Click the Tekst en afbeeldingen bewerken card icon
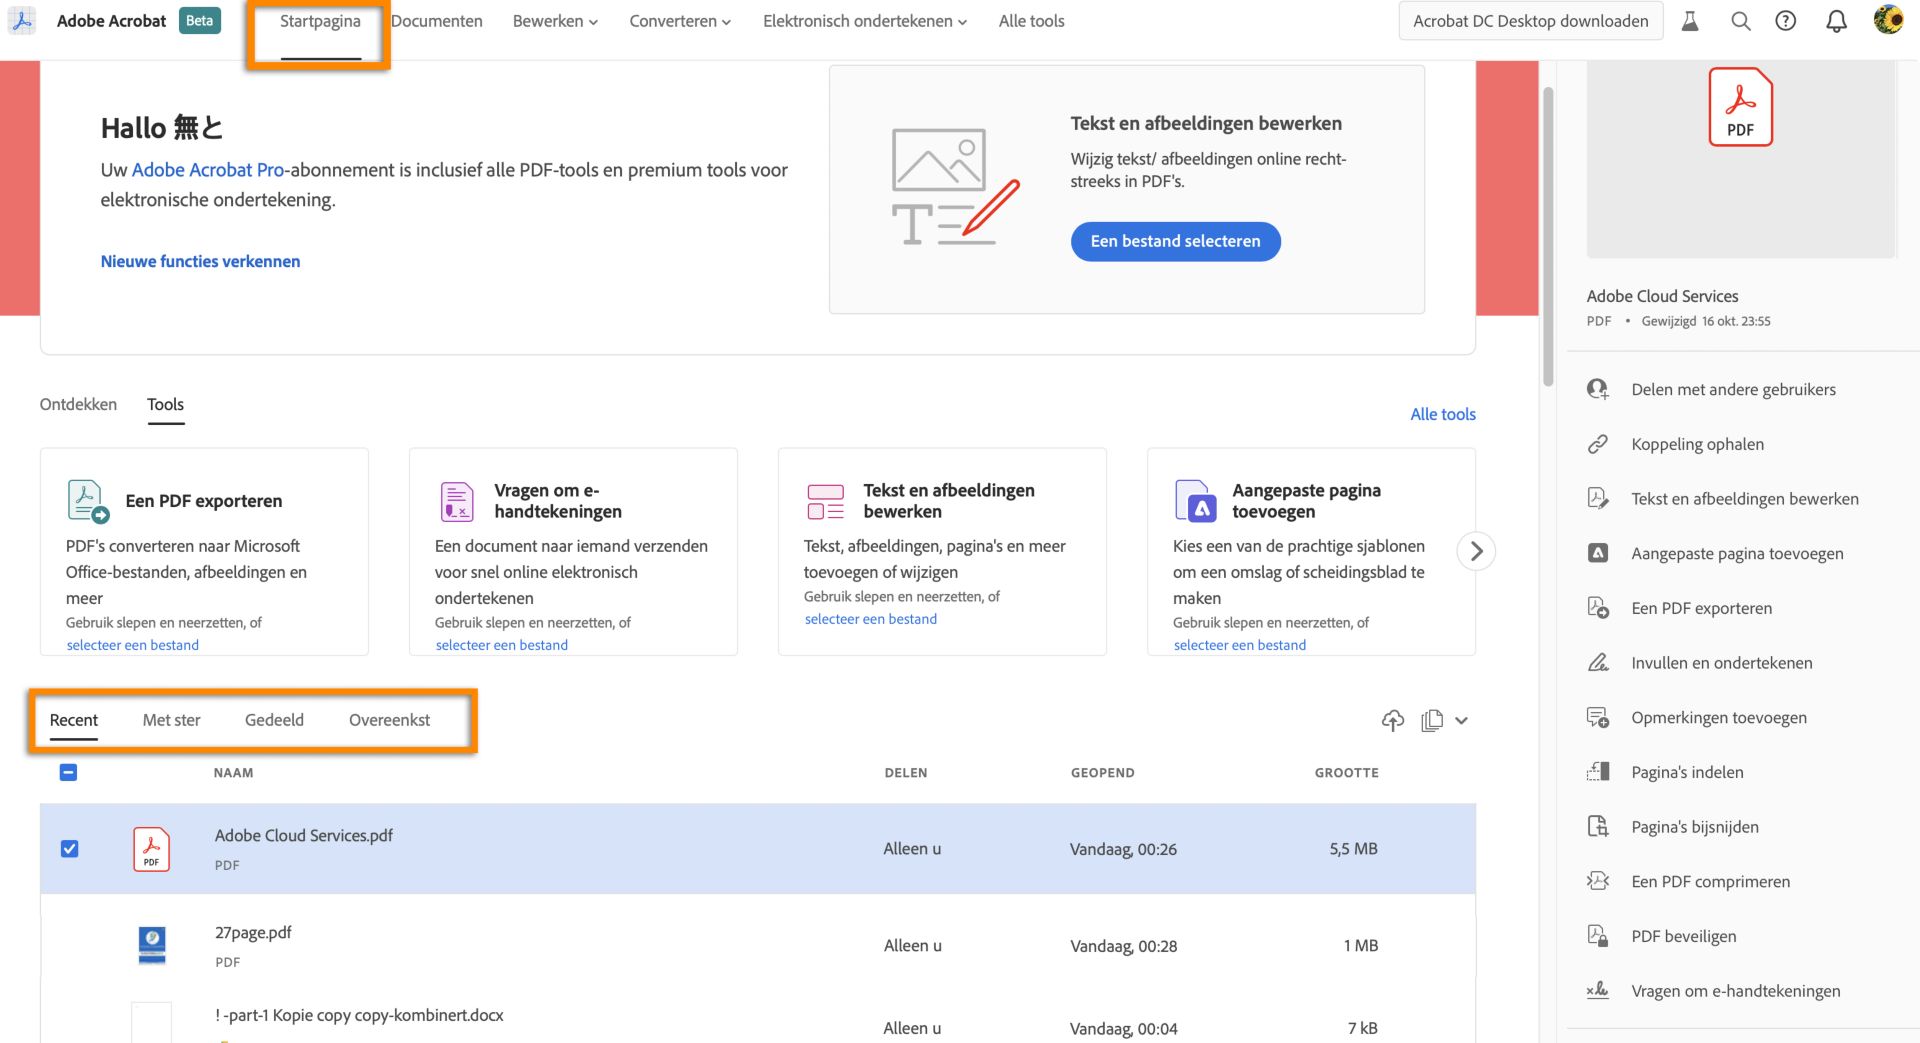Viewport: 1920px width, 1043px height. (x=826, y=501)
